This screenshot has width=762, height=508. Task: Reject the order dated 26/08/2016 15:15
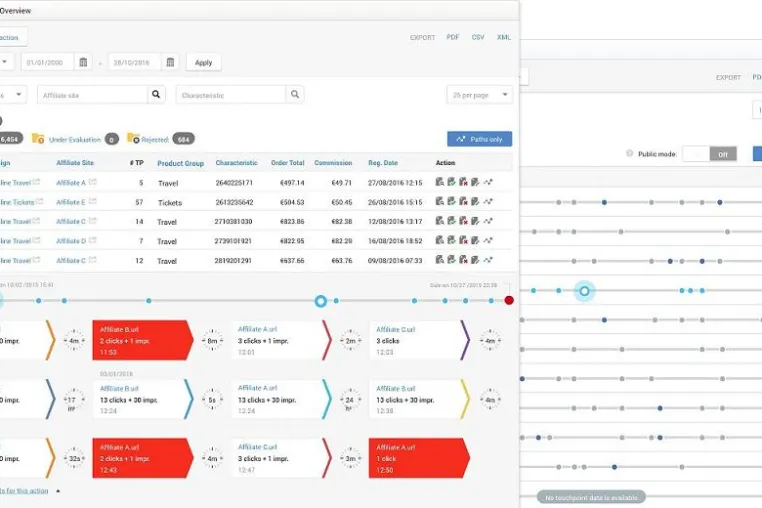click(464, 201)
